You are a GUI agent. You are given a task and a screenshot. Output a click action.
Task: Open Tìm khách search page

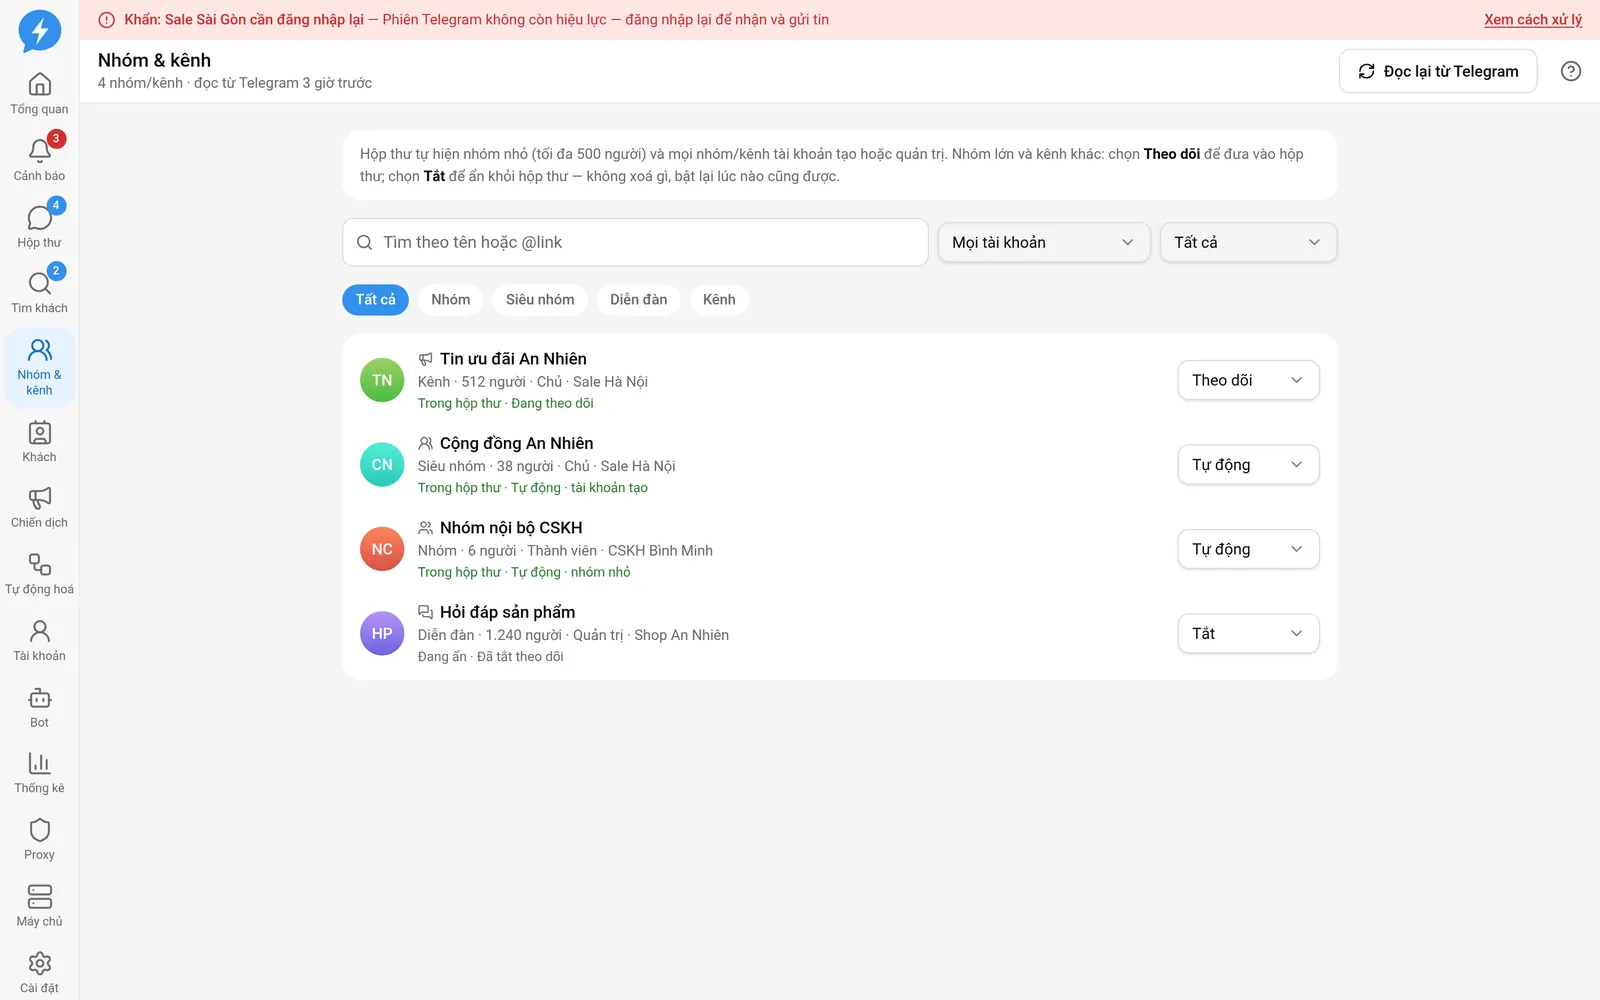click(x=40, y=292)
